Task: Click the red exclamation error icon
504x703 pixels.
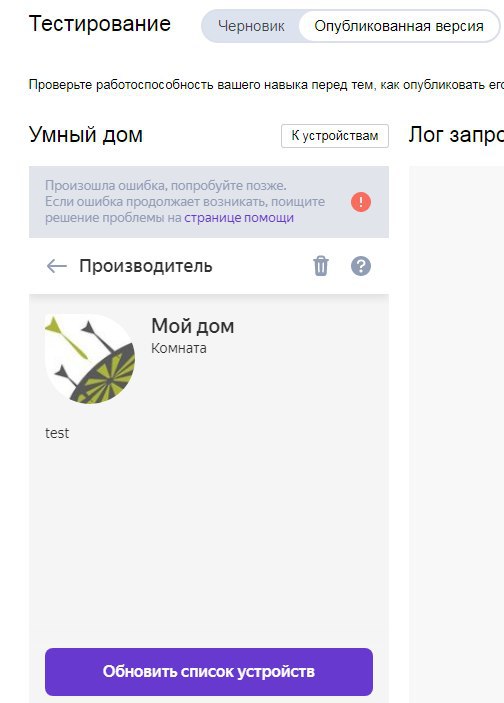Action: [x=361, y=202]
